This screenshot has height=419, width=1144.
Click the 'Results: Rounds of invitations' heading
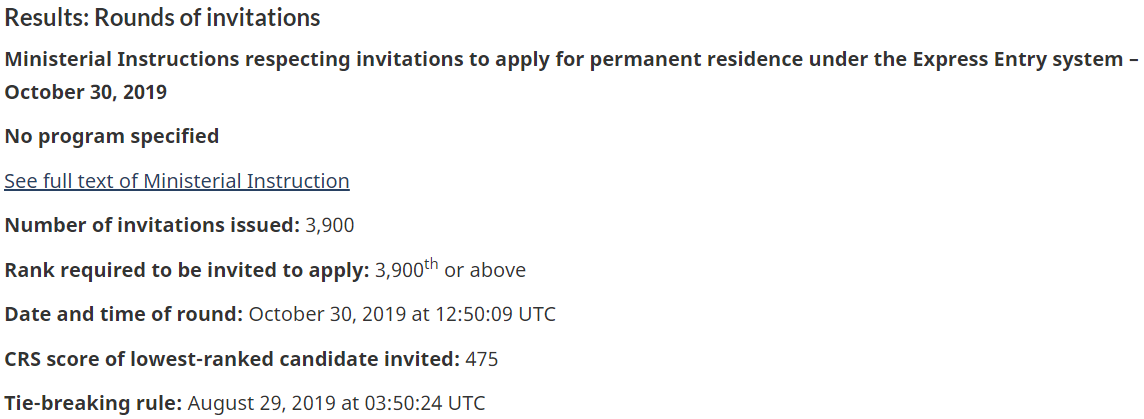pos(162,17)
